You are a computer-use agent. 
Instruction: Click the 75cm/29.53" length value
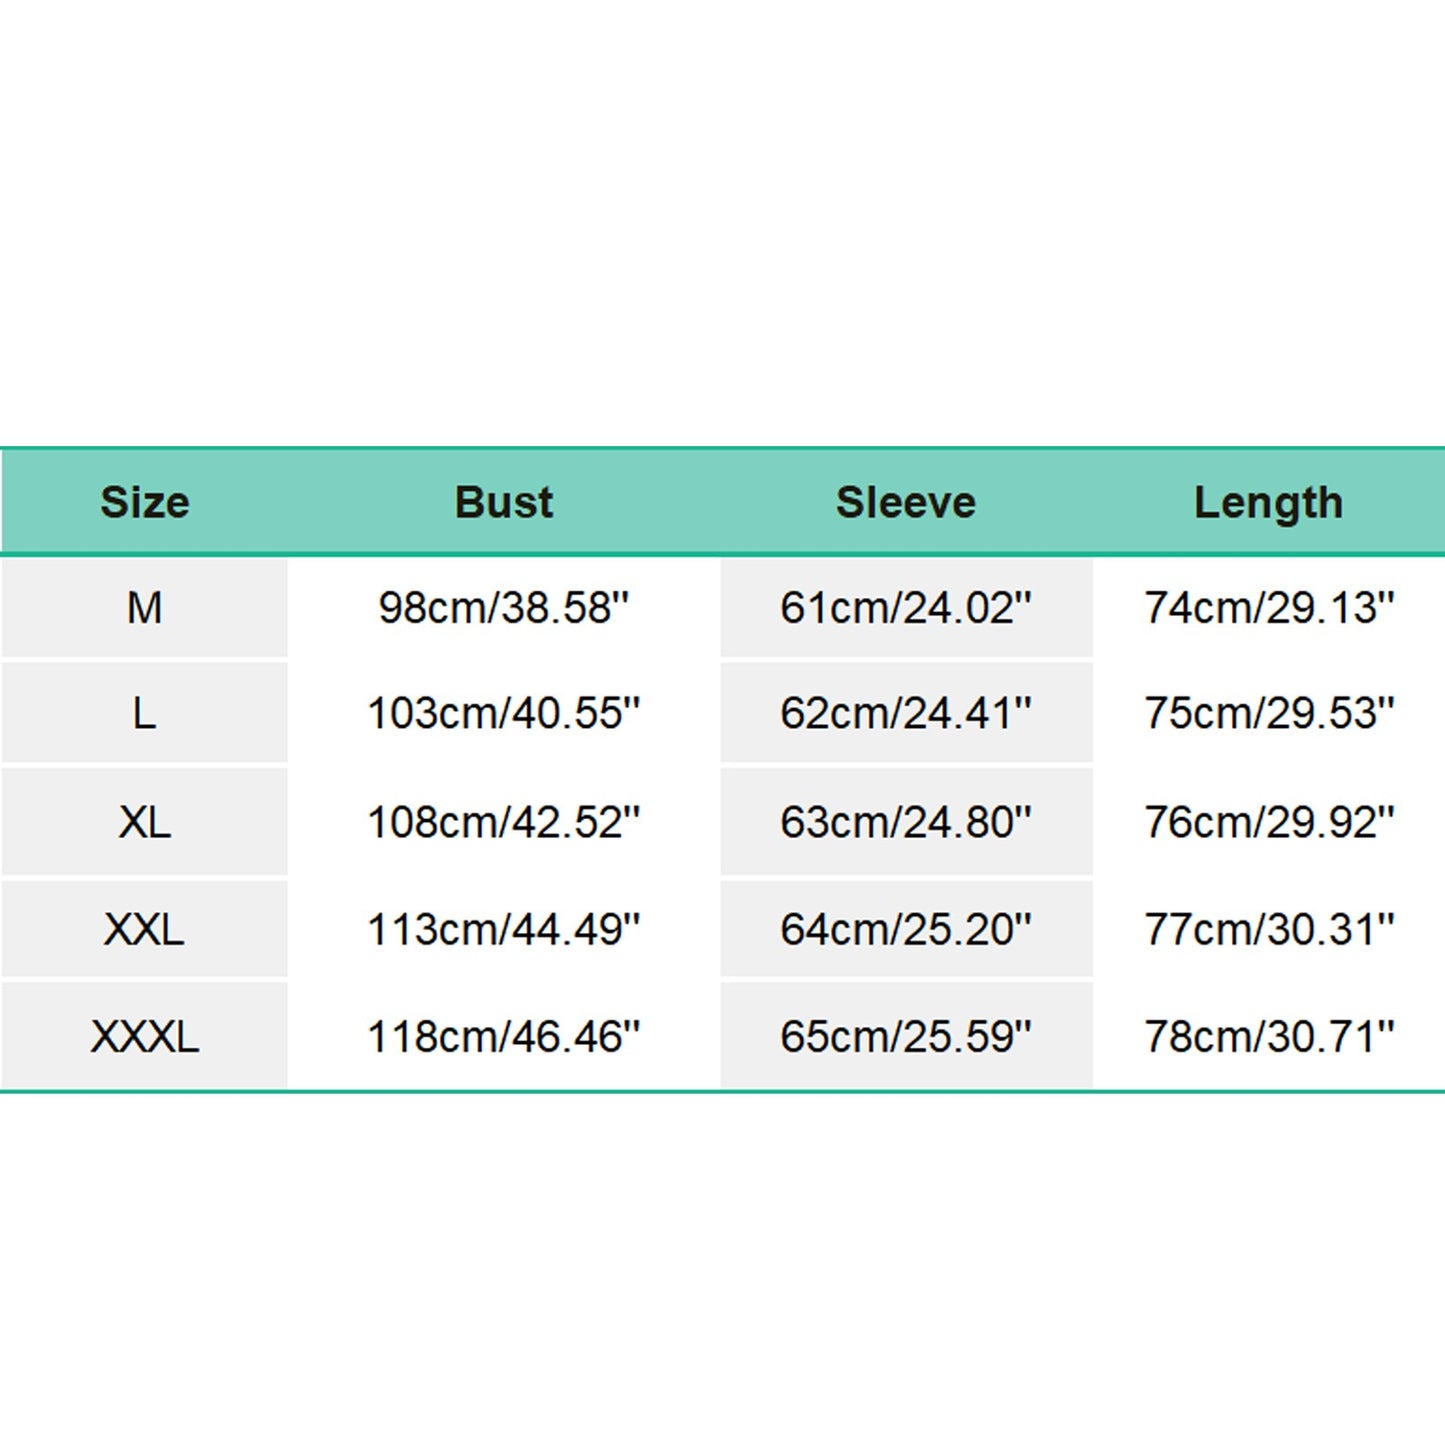coord(1268,714)
